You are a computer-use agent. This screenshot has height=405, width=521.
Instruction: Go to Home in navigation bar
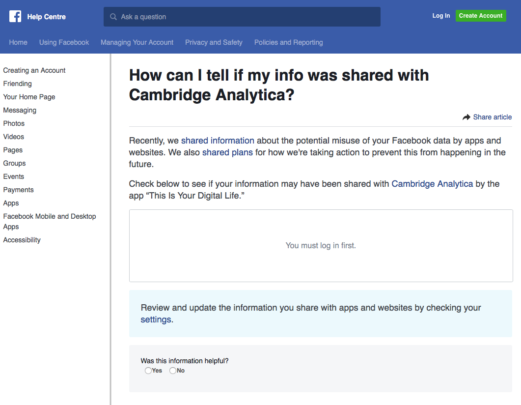[18, 42]
